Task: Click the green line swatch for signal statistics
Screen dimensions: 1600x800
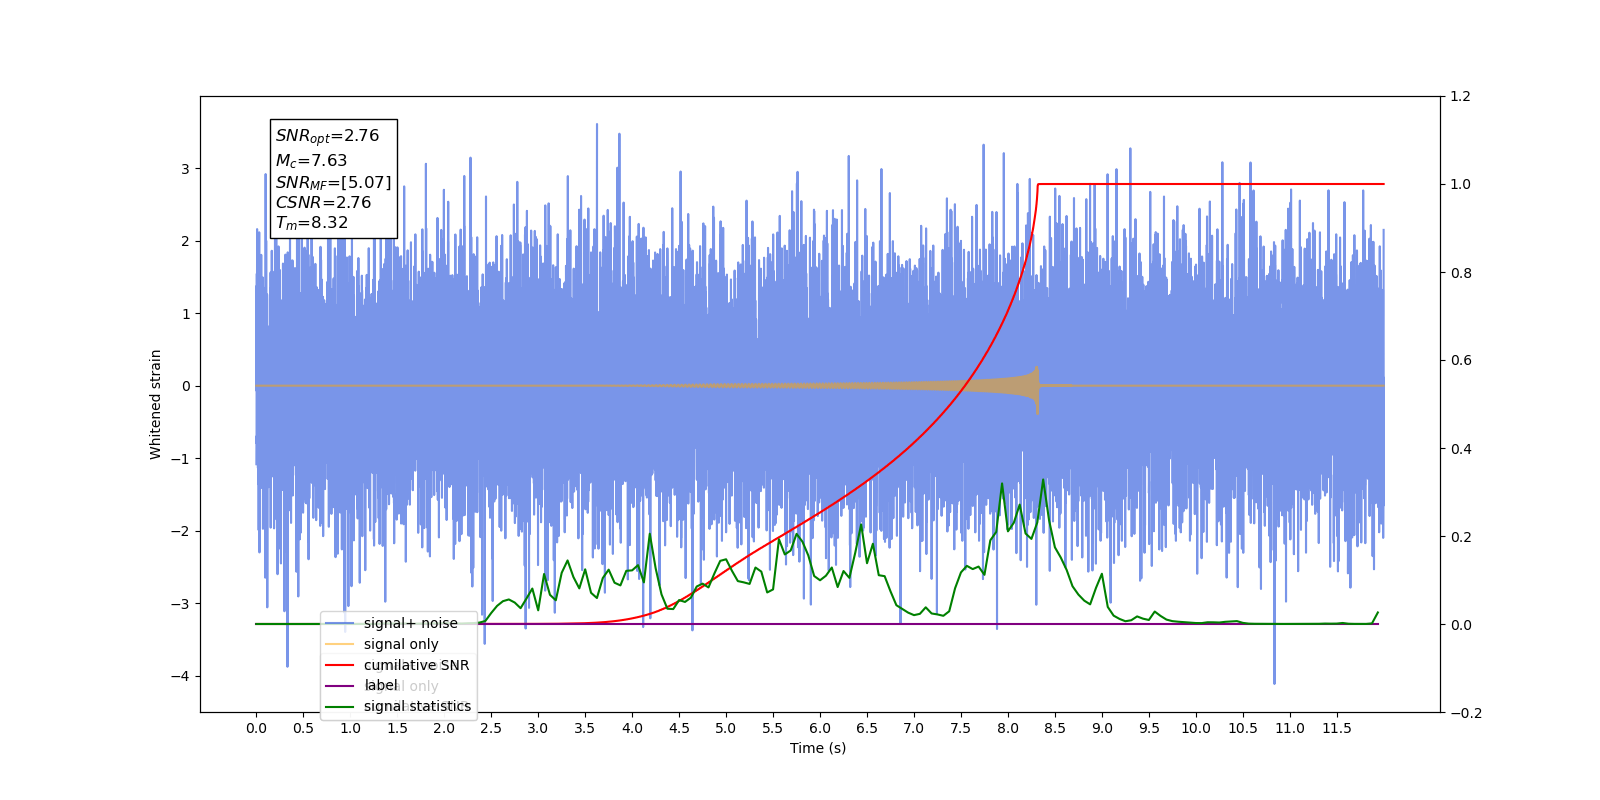Action: coord(340,706)
